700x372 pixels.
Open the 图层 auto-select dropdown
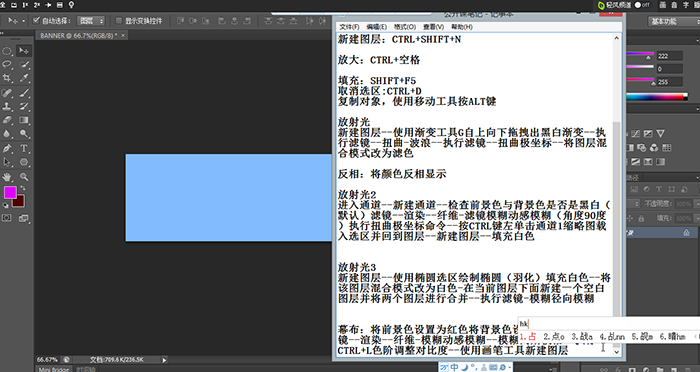91,21
